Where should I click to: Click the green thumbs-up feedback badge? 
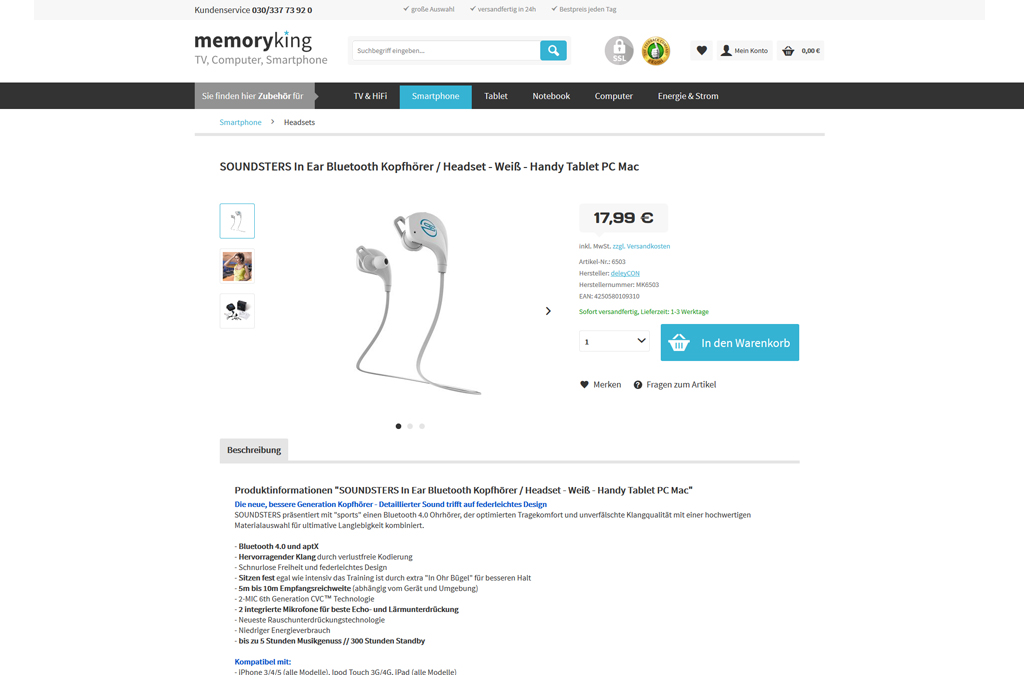(x=656, y=50)
